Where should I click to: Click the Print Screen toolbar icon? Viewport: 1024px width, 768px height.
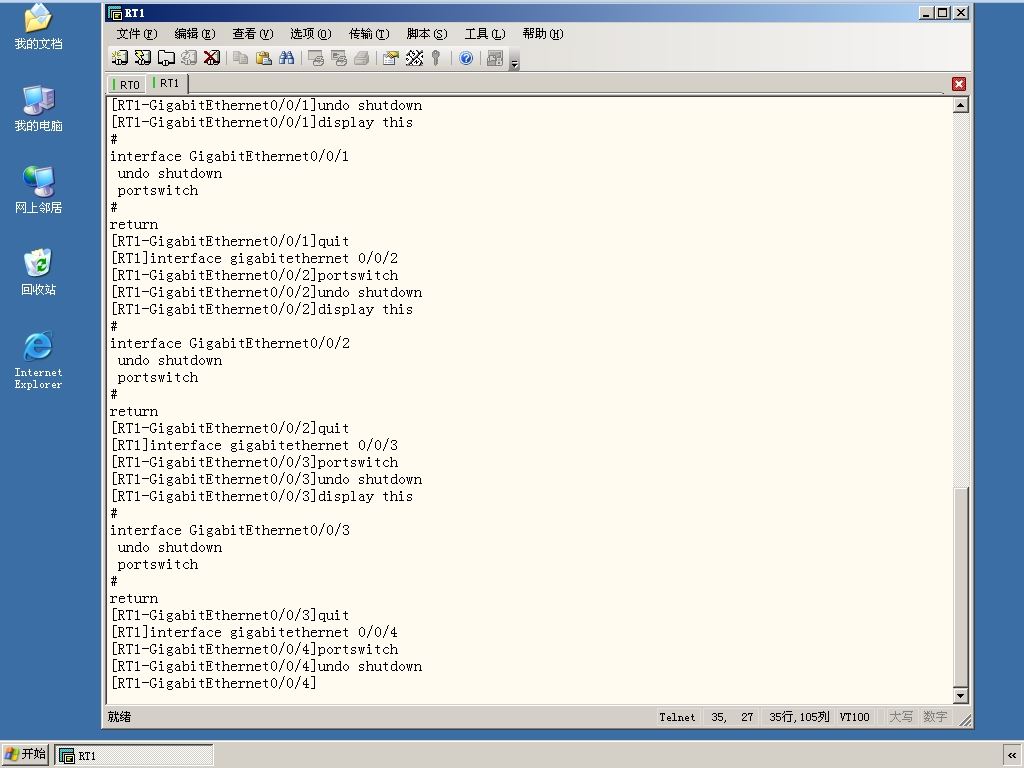click(316, 58)
